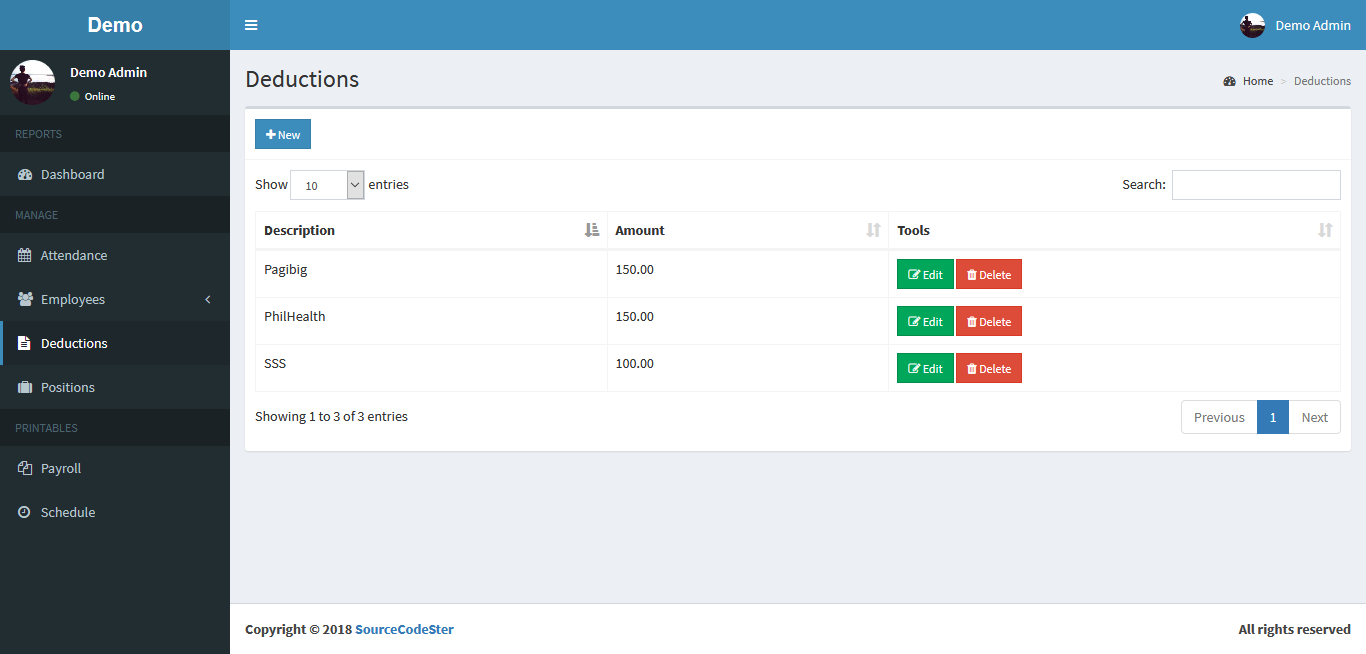1366x654 pixels.
Task: Open the Positions menu item
Action: [x=115, y=387]
